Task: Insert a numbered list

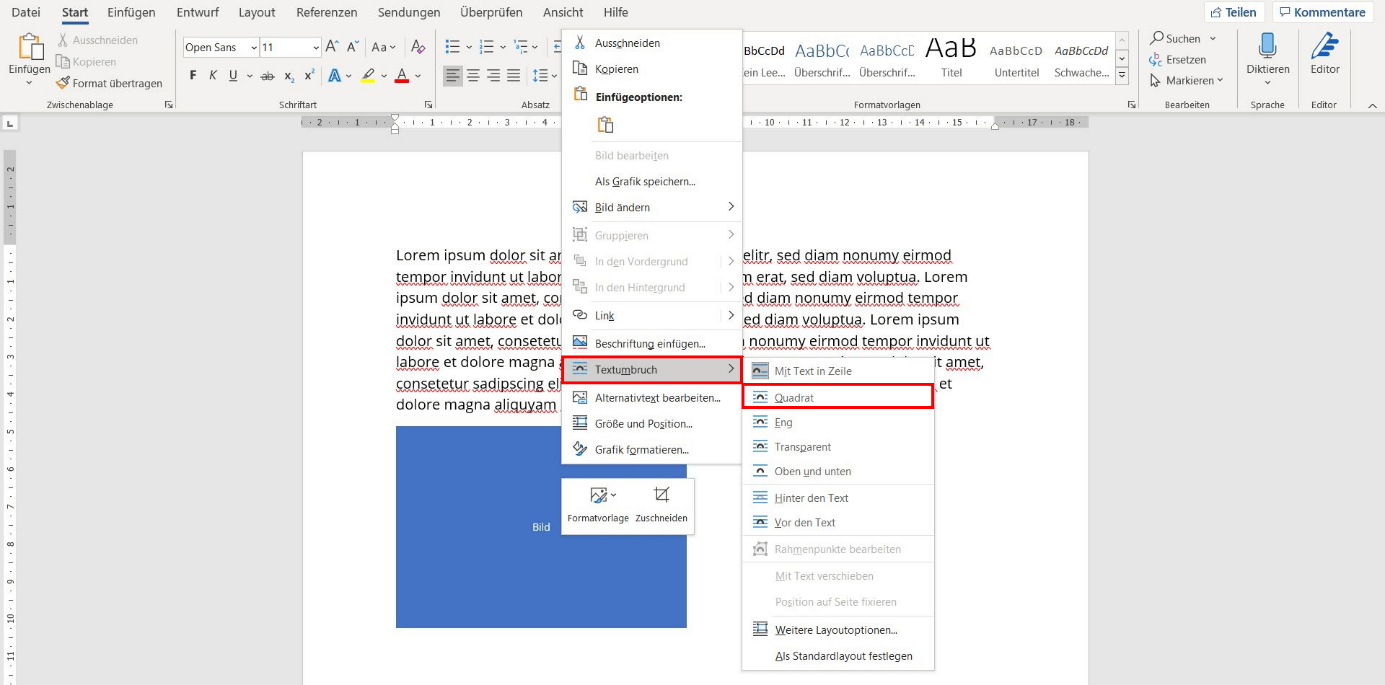Action: tap(486, 47)
